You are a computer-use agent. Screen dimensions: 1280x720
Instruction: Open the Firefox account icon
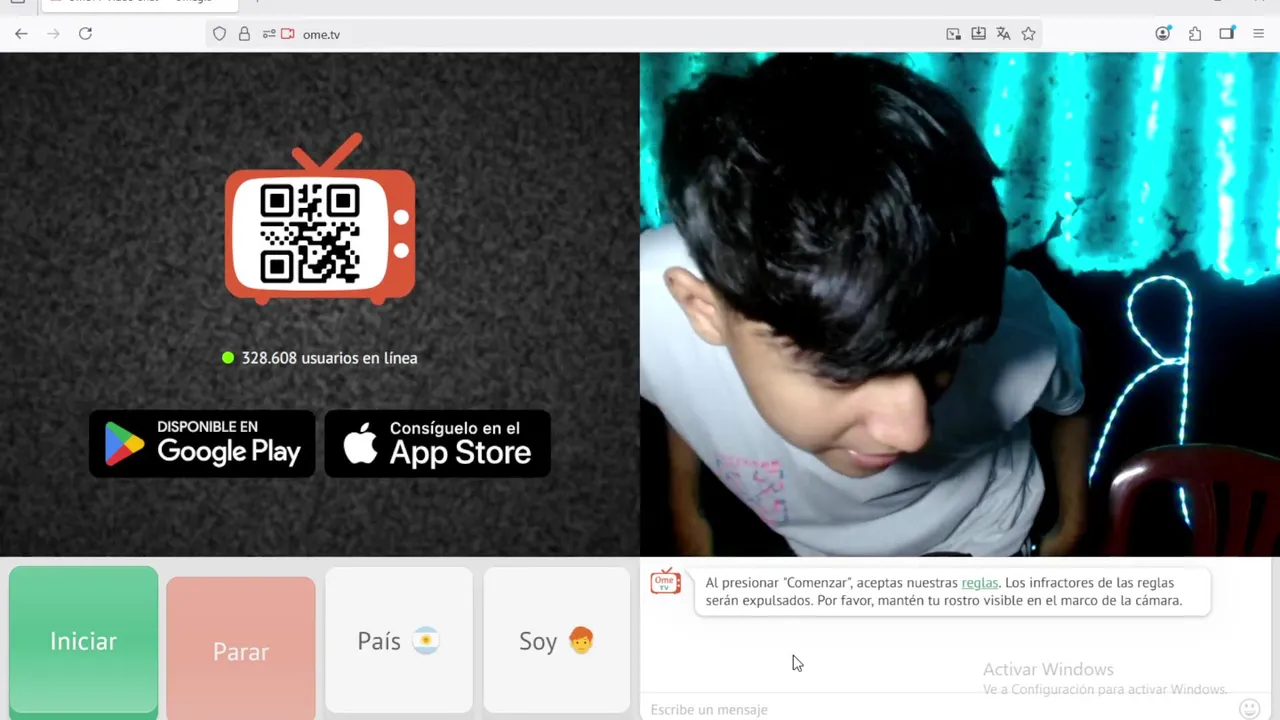1162,34
